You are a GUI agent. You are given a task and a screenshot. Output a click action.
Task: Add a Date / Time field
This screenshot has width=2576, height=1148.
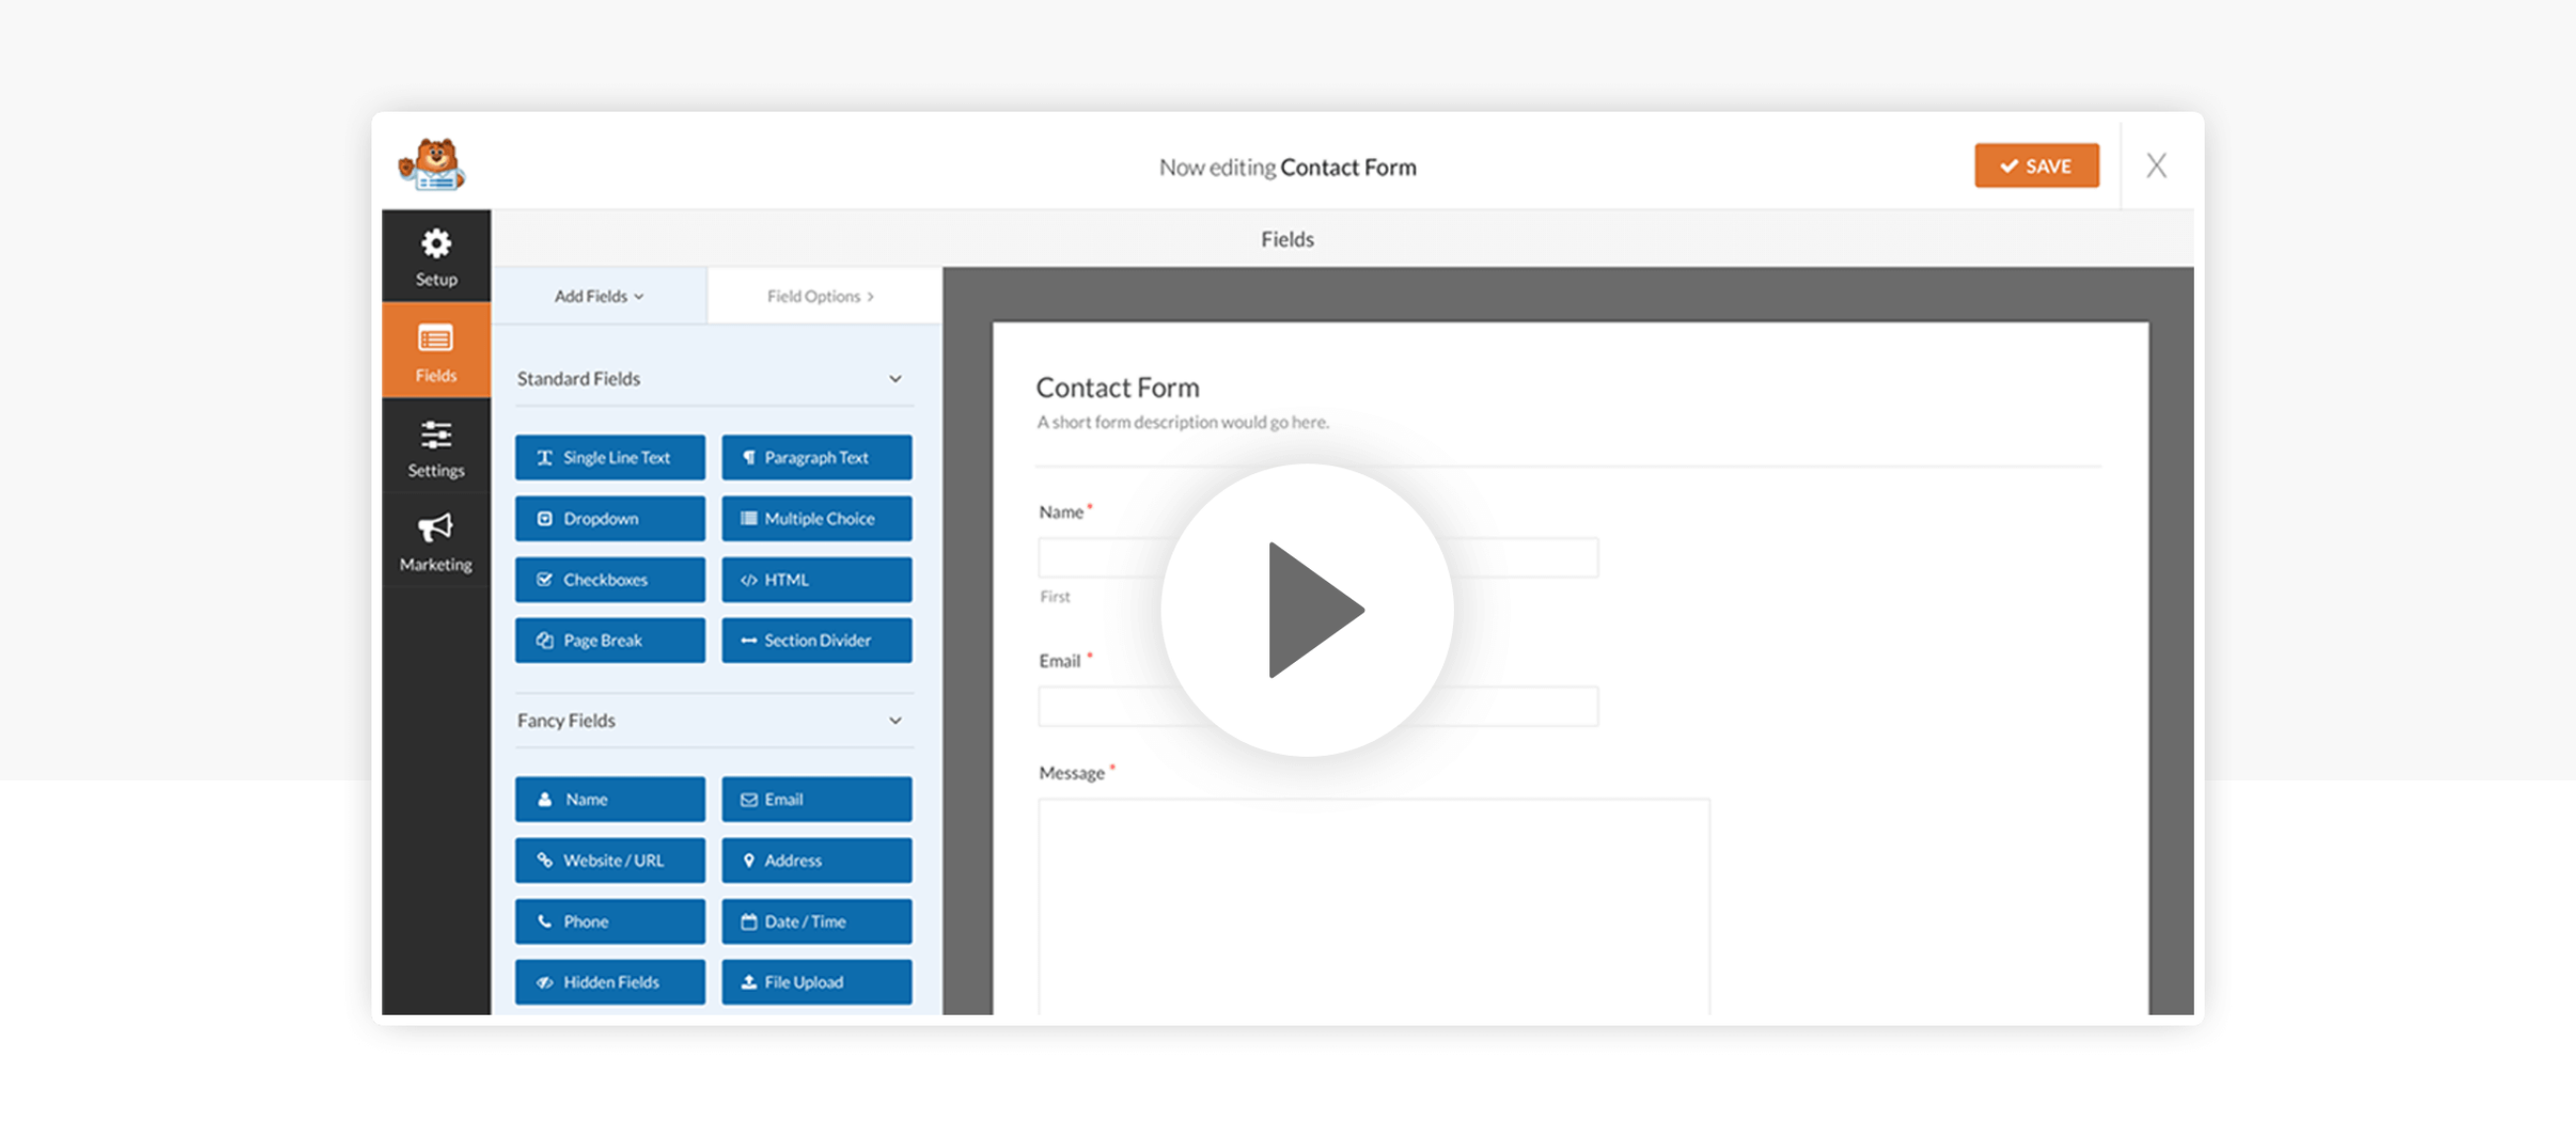pyautogui.click(x=816, y=922)
